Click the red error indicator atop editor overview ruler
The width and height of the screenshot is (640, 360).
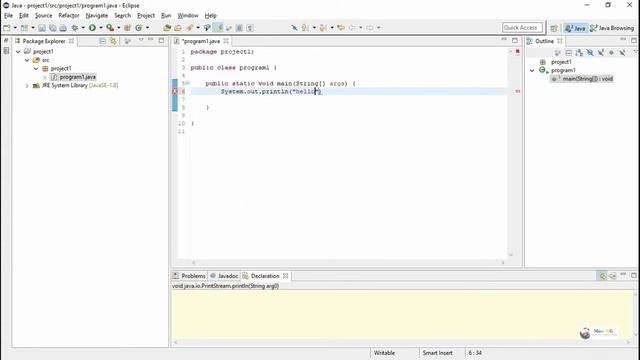point(518,52)
